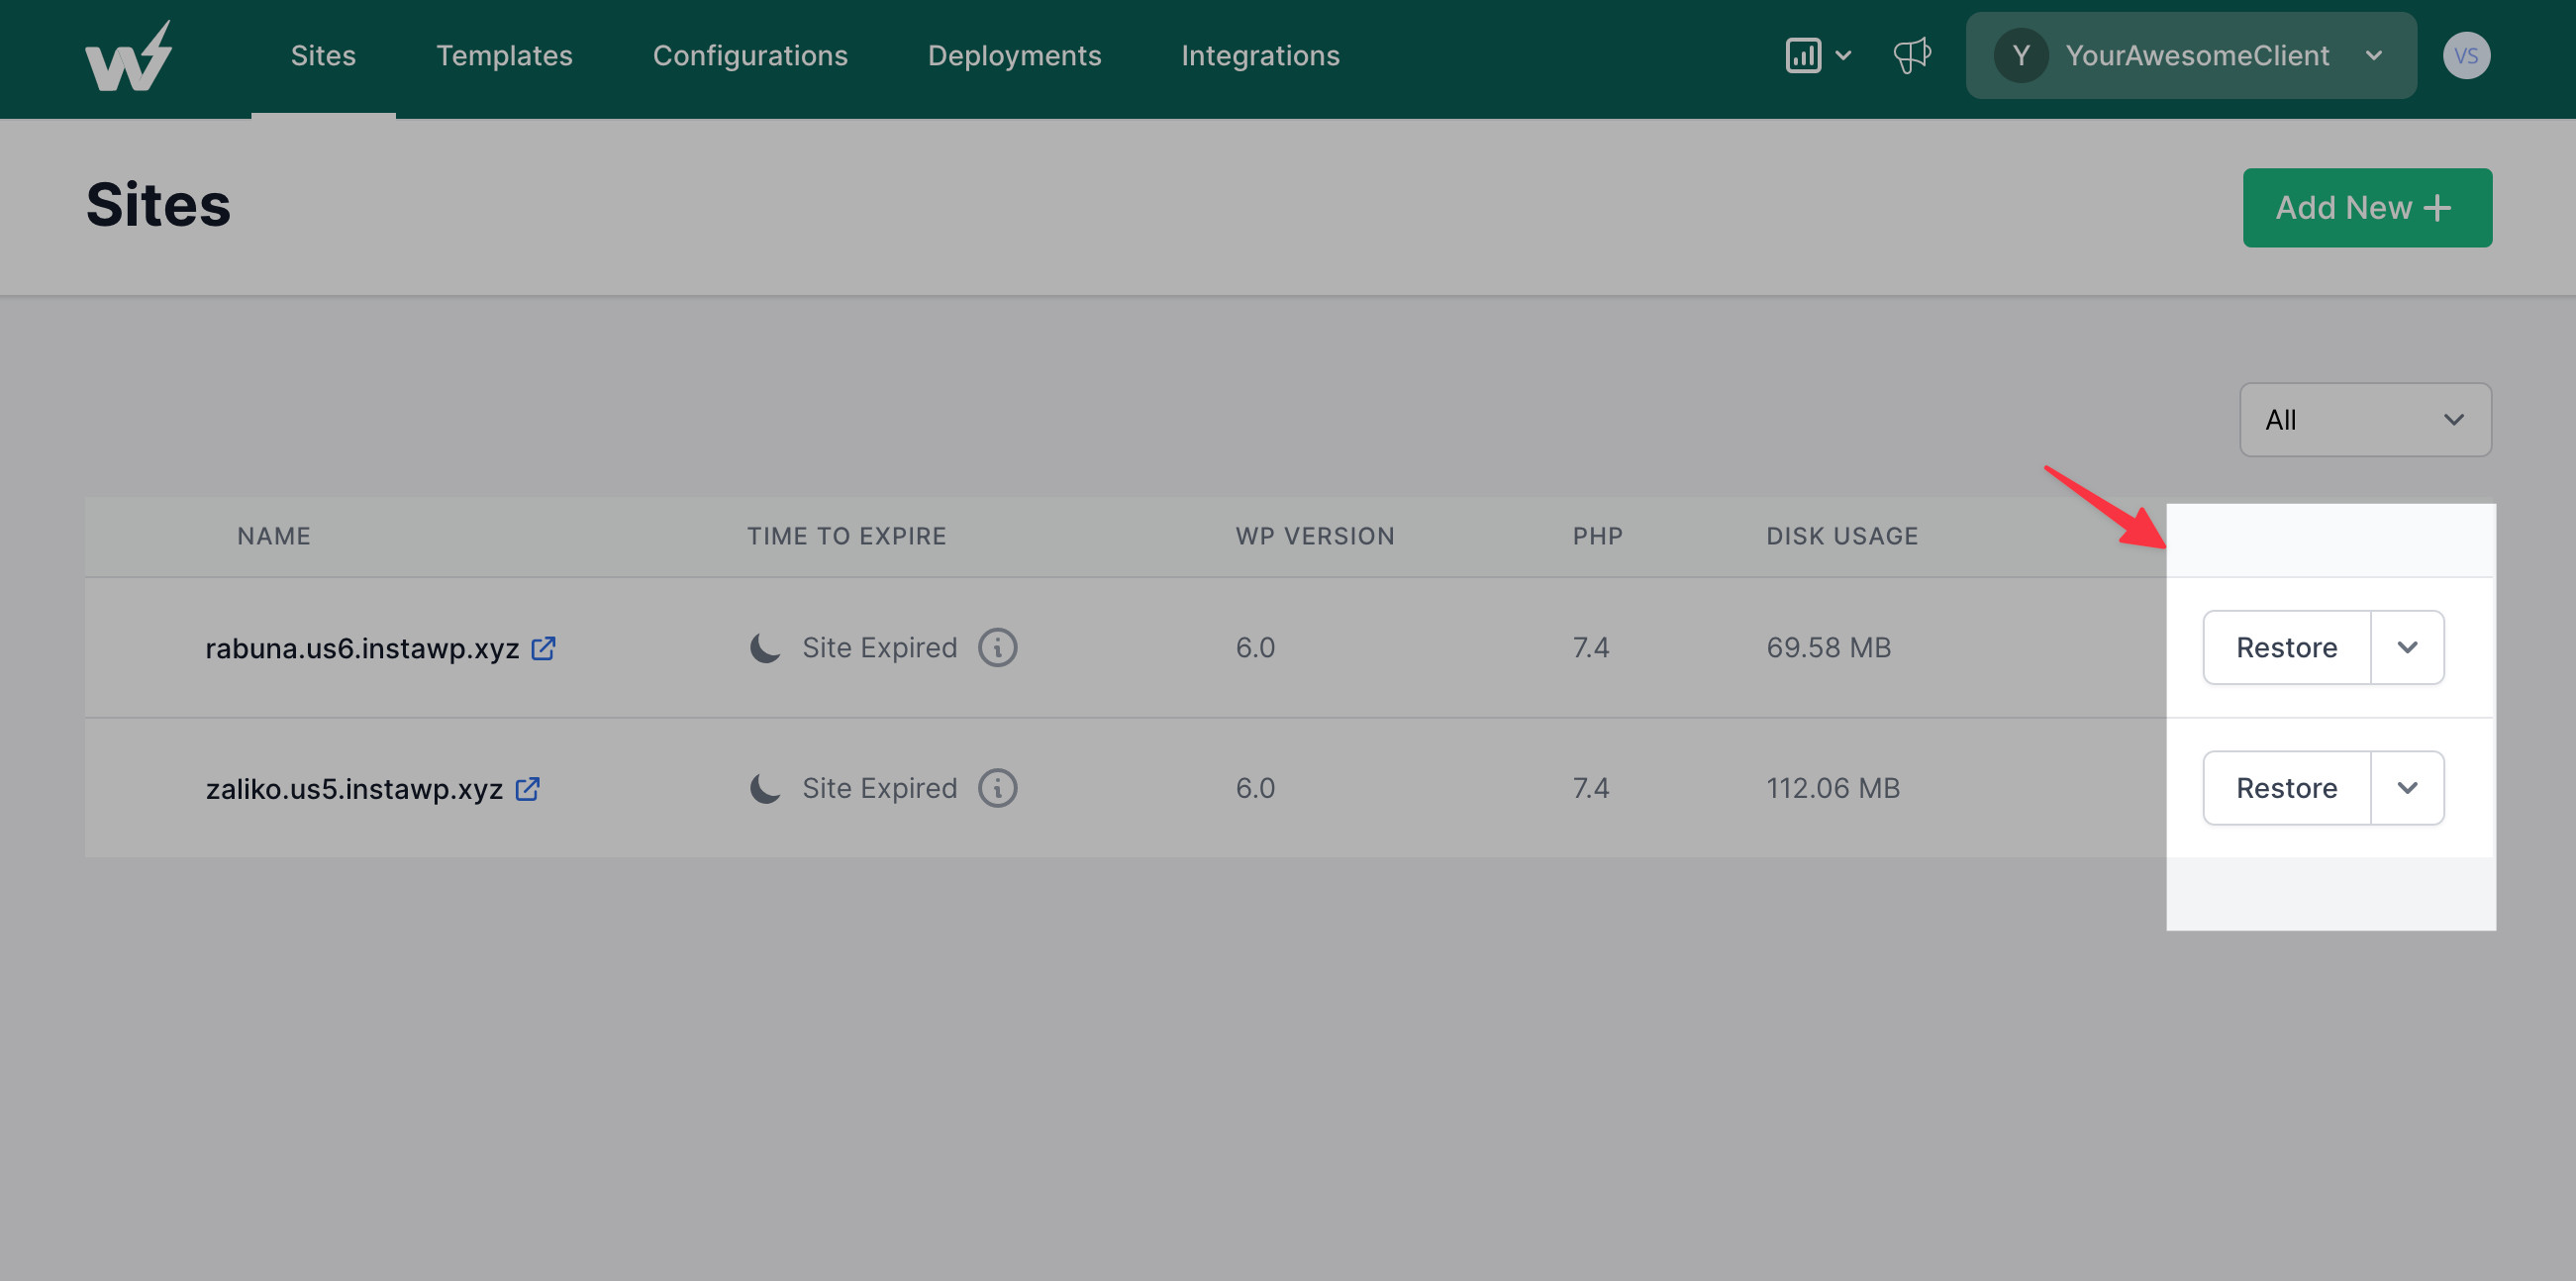Click the Sites page heading
2576x1281 pixels.
158,205
